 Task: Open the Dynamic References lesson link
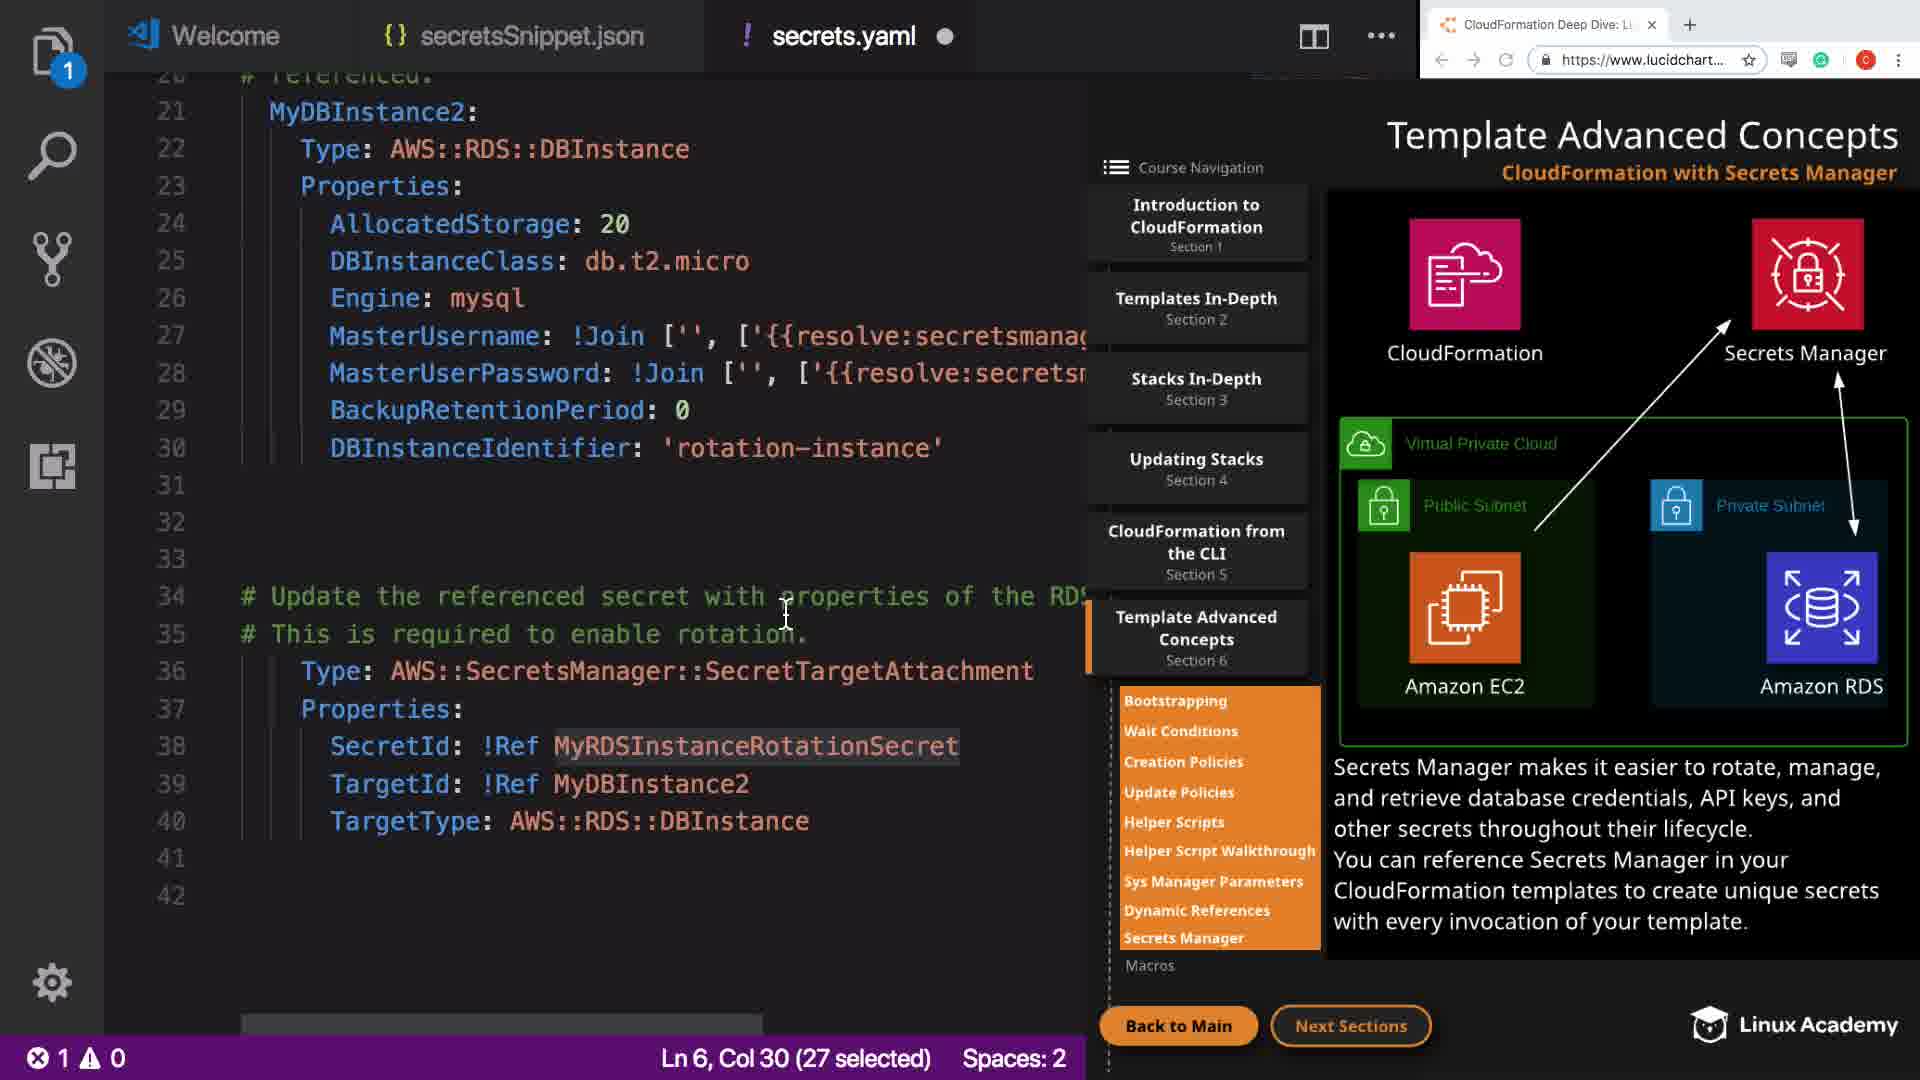pyautogui.click(x=1196, y=910)
